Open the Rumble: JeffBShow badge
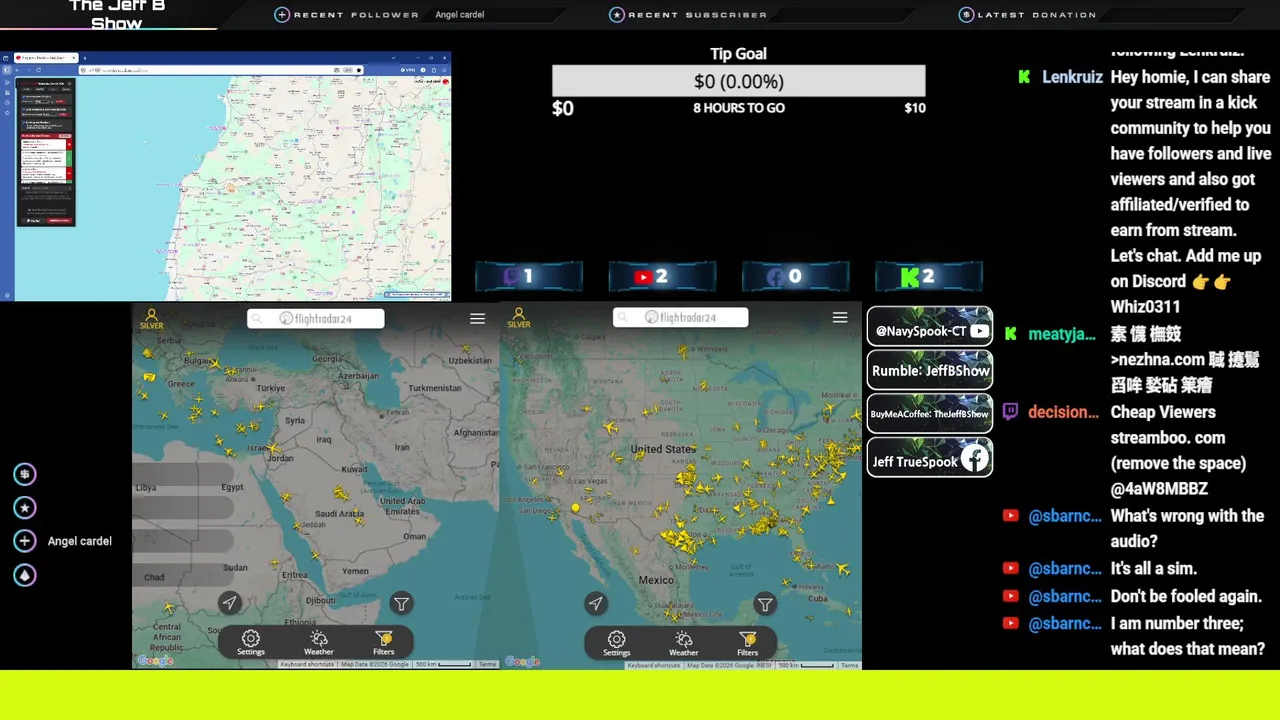Image resolution: width=1280 pixels, height=720 pixels. click(930, 370)
